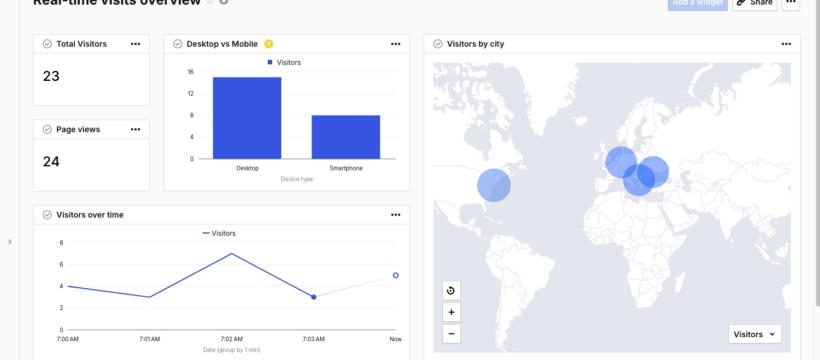Zoom in on the map

451,312
